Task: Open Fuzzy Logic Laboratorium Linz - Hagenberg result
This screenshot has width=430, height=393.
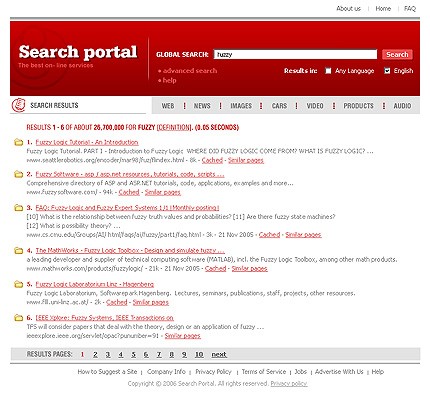Action: (x=95, y=284)
